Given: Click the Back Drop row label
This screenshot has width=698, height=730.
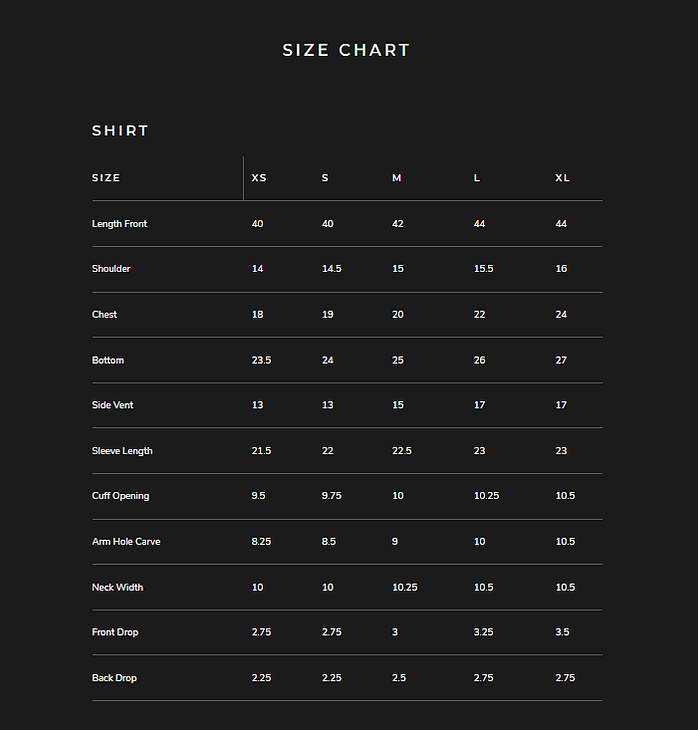Looking at the screenshot, I should (x=114, y=678).
